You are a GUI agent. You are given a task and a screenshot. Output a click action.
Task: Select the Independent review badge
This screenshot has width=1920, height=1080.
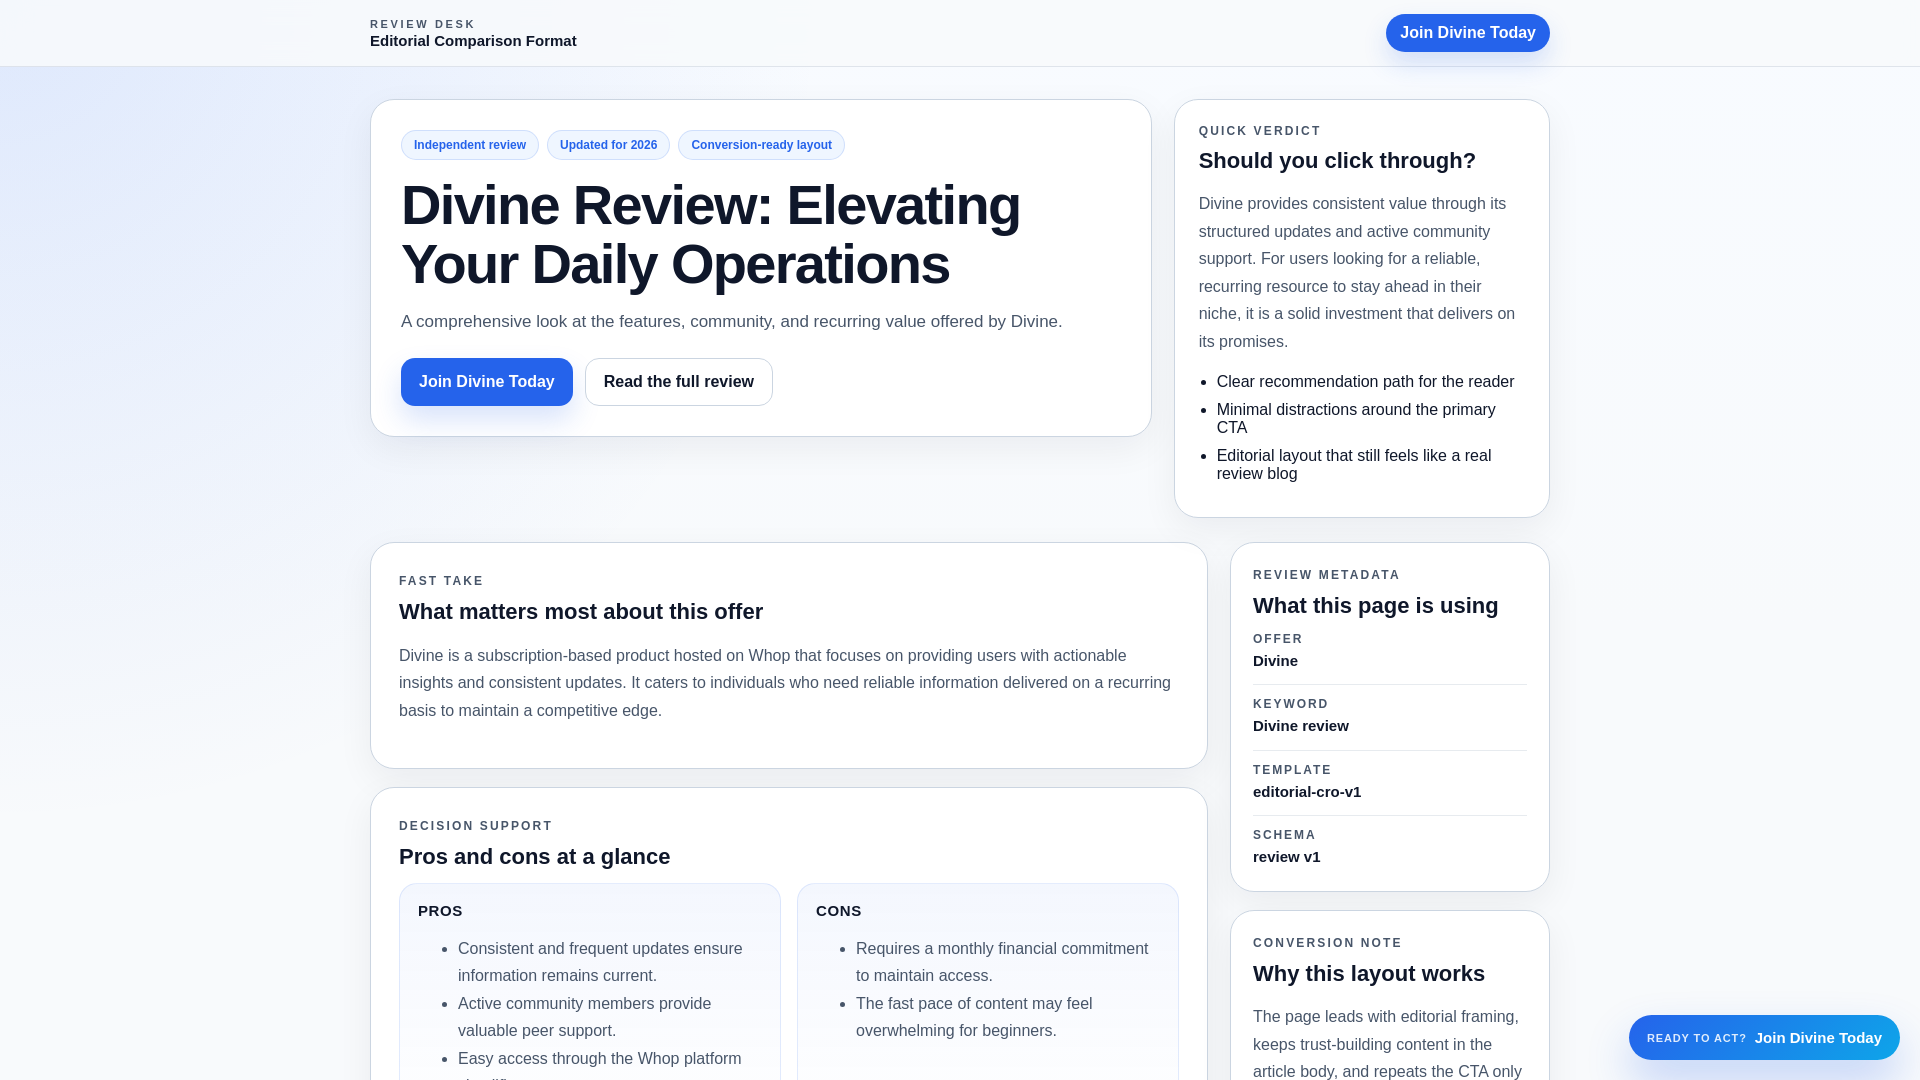(470, 145)
